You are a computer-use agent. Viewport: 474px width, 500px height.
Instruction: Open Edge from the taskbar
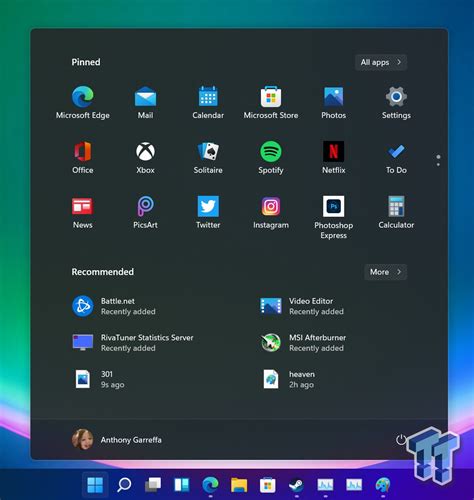pos(210,485)
